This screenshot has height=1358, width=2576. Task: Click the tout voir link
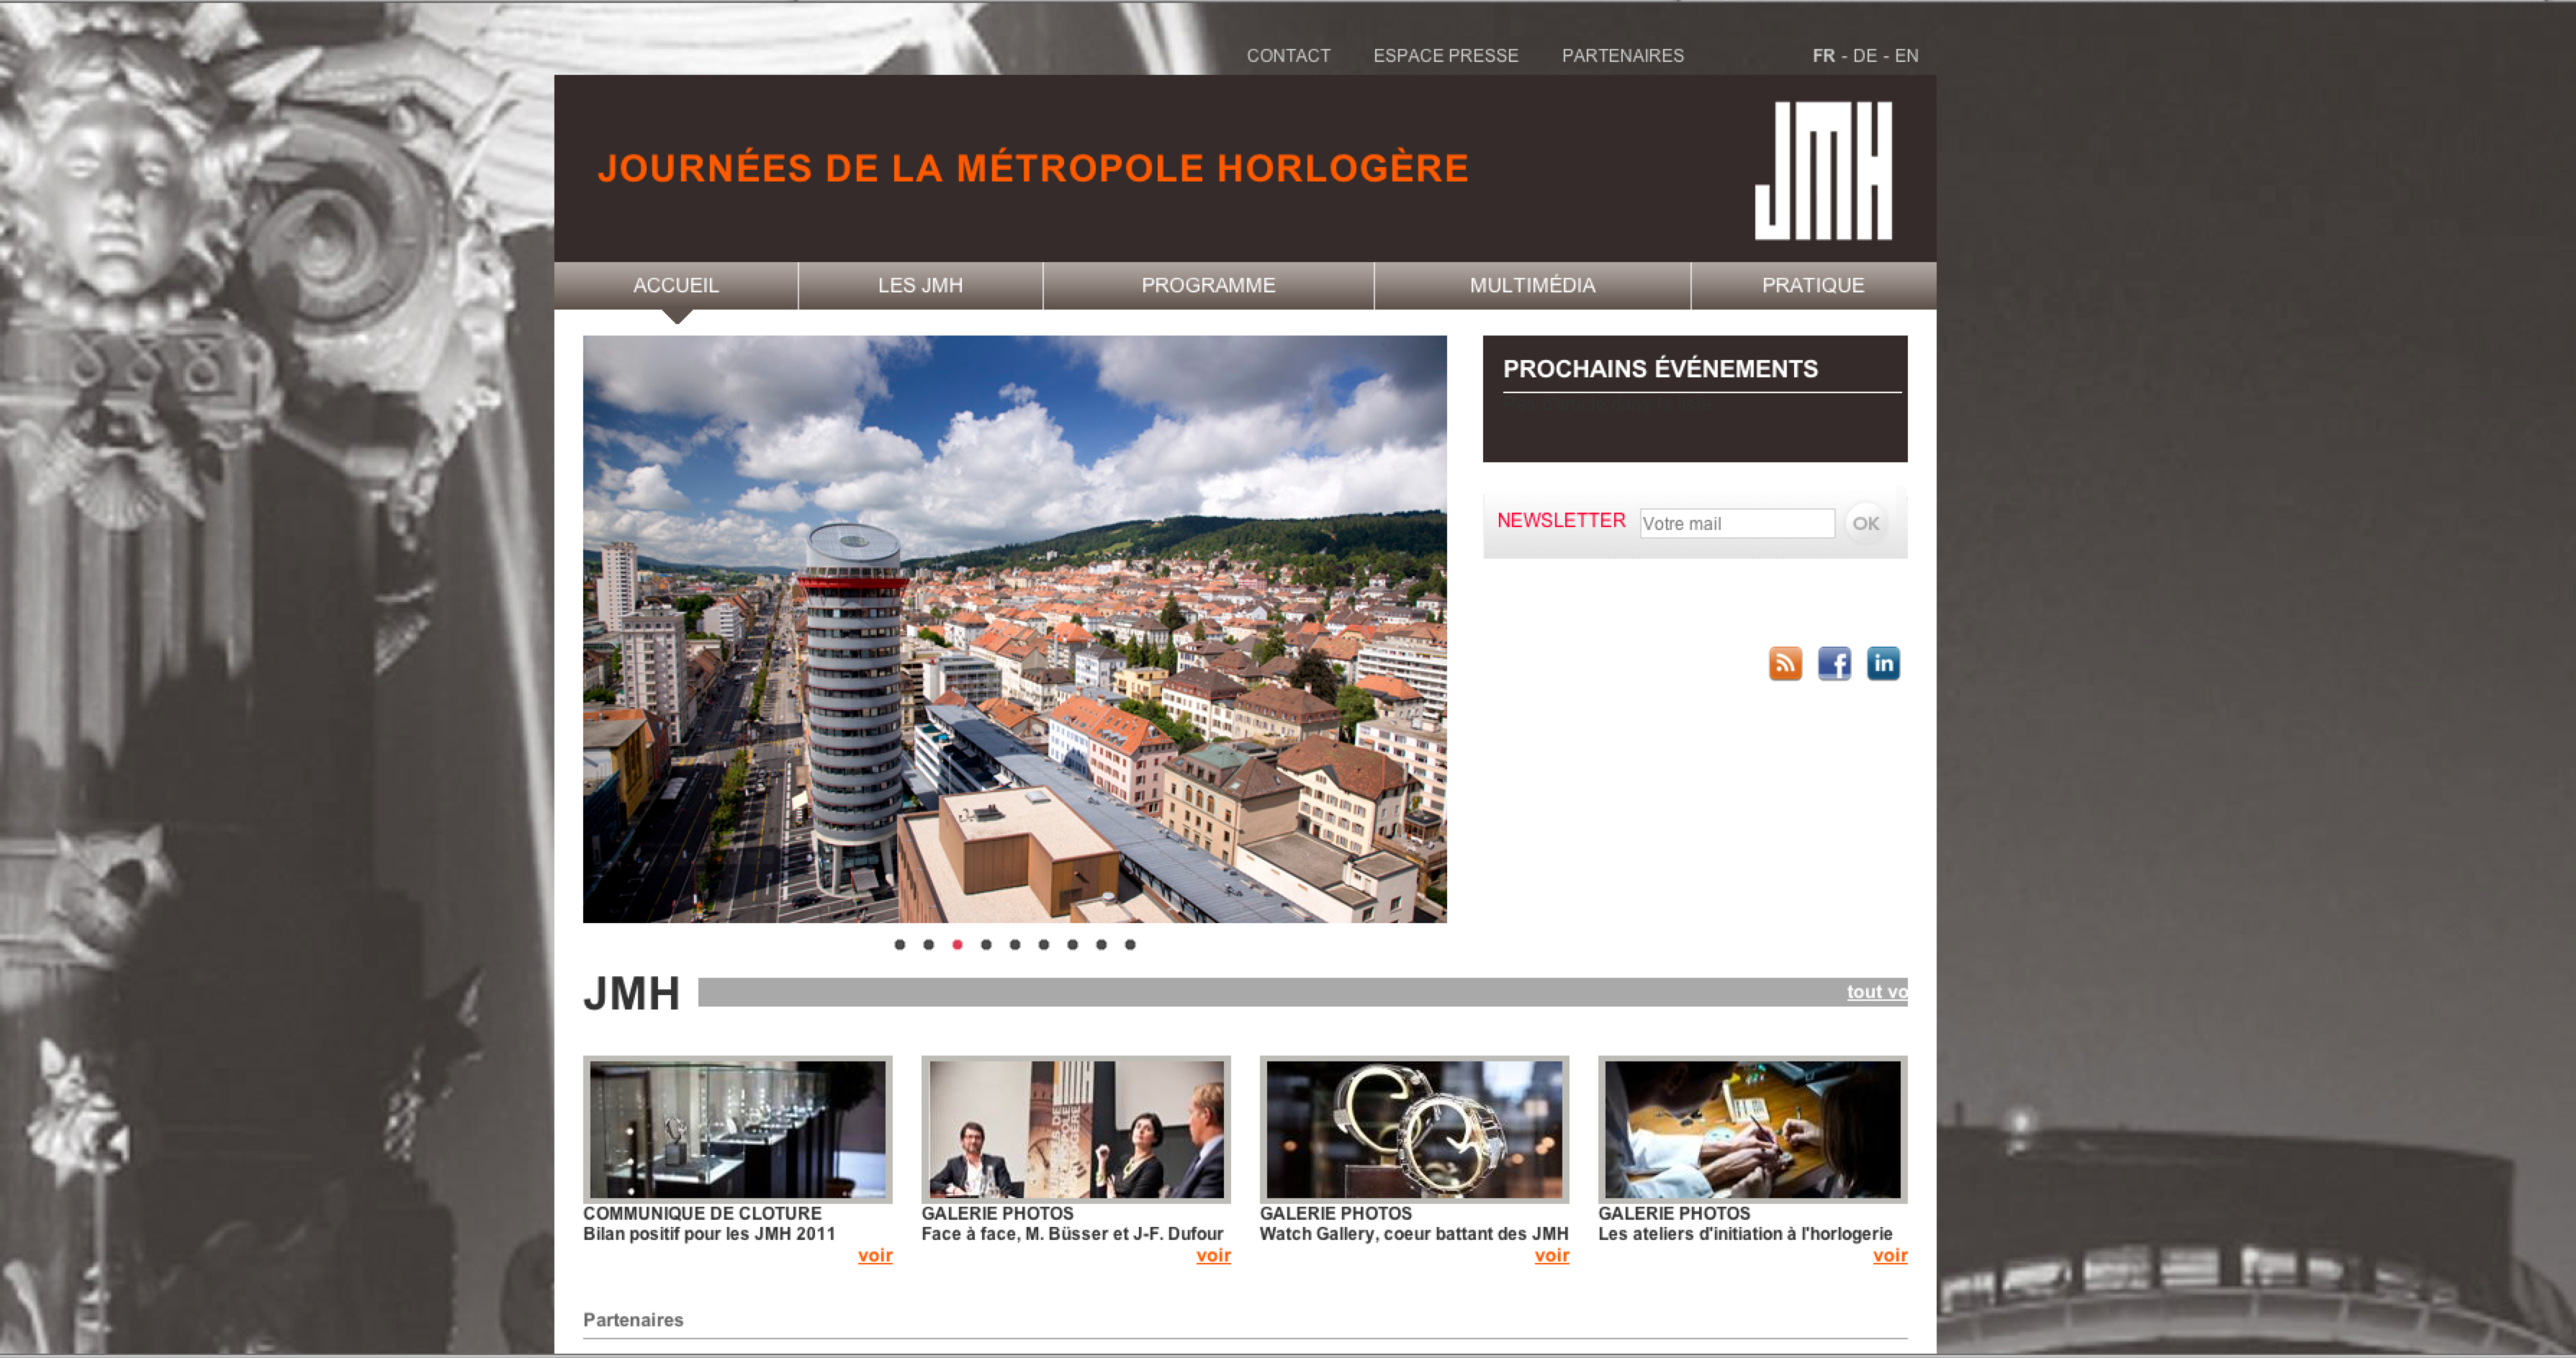[x=1876, y=991]
